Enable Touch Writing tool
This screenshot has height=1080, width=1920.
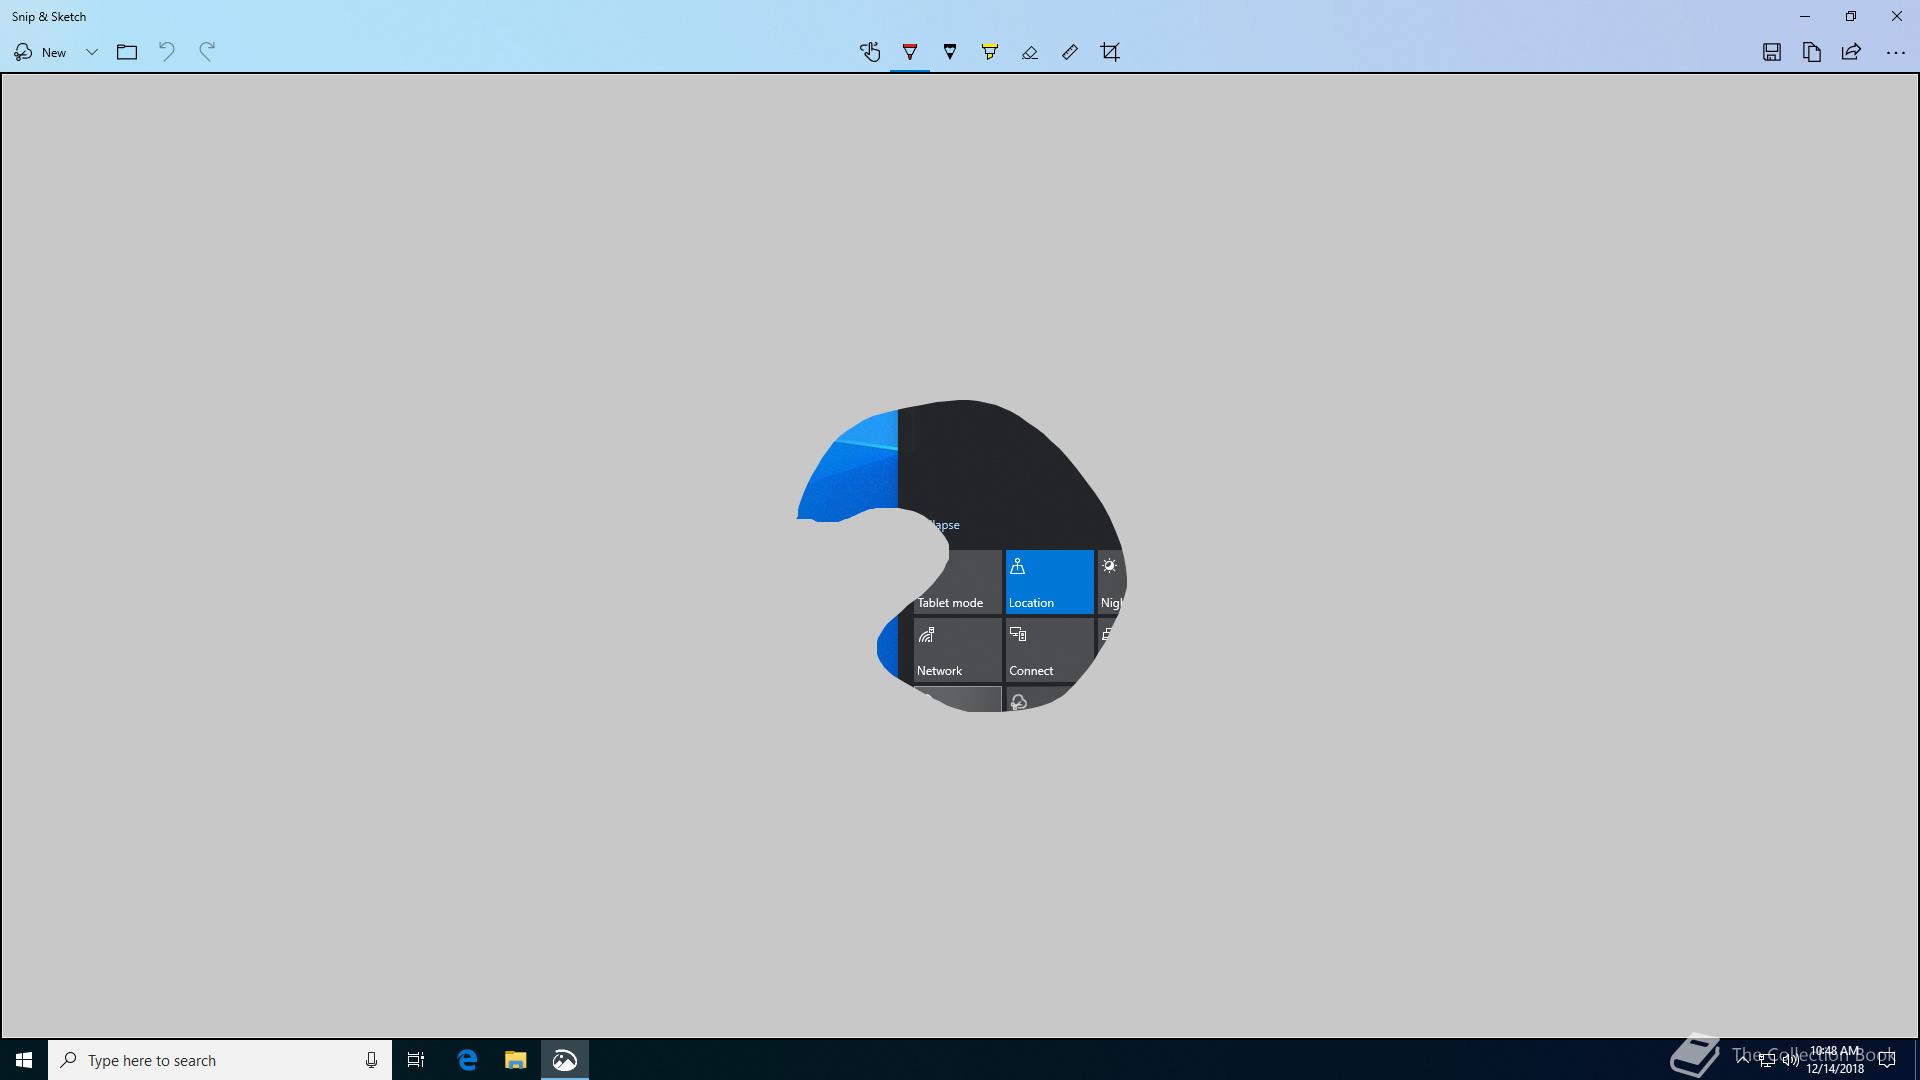[x=870, y=52]
